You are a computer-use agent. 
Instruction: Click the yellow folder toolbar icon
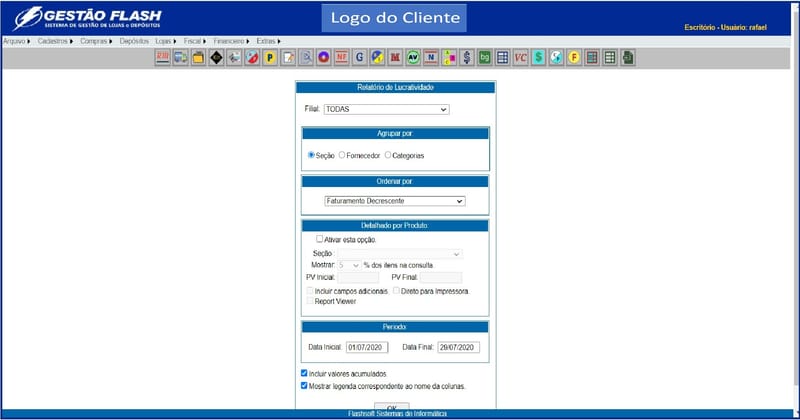click(199, 58)
